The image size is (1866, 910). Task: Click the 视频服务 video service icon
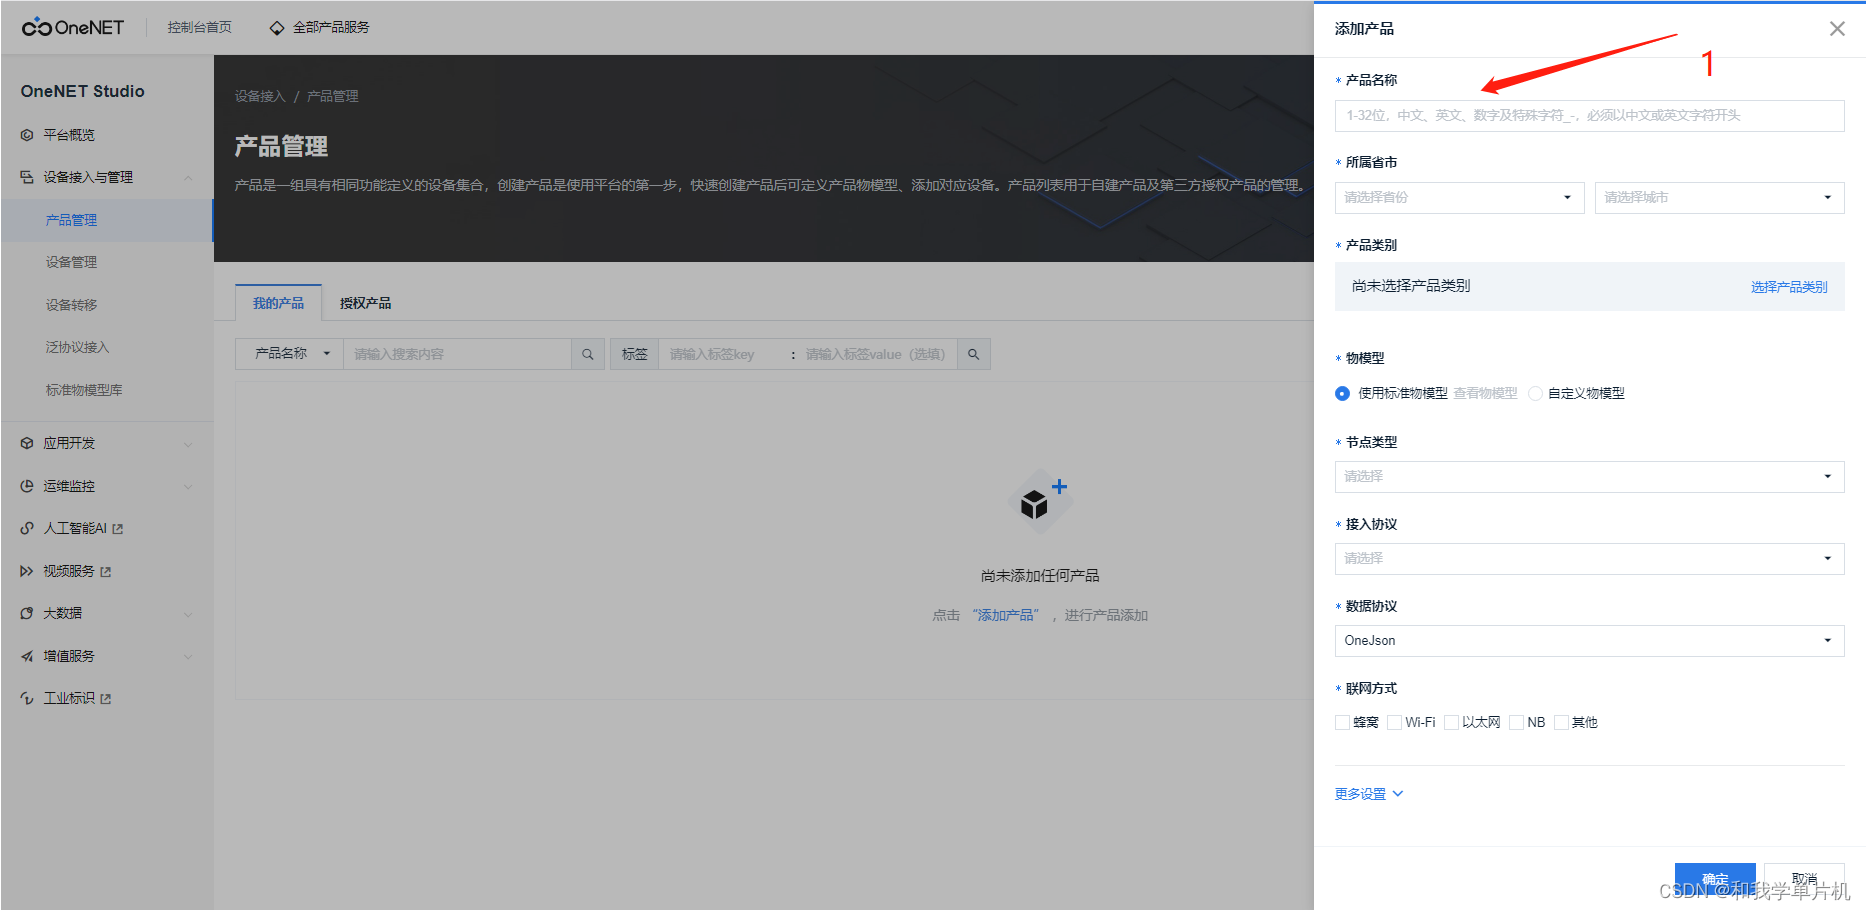tap(27, 570)
